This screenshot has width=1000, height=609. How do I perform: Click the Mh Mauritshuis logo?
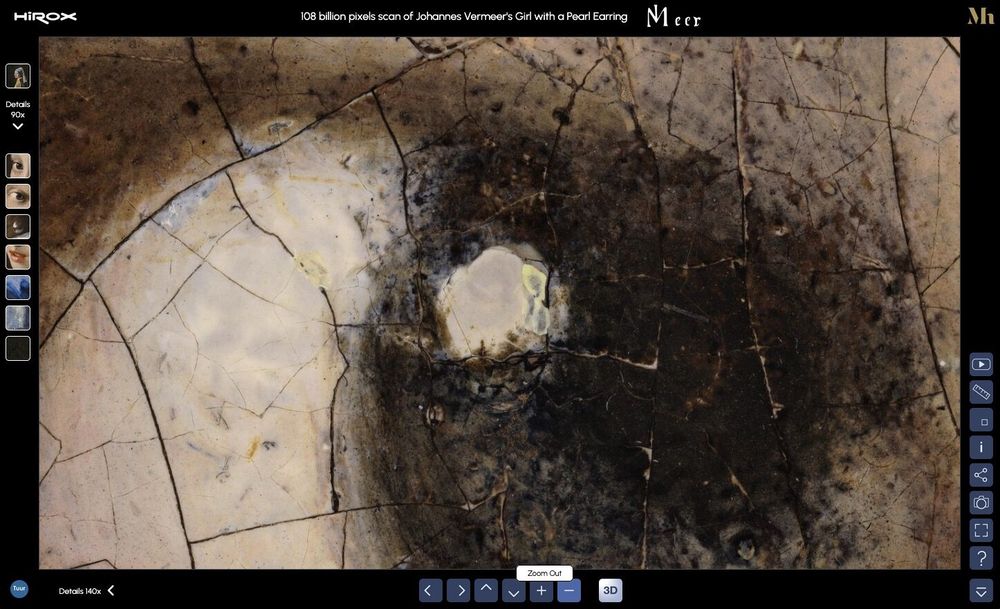(x=980, y=16)
